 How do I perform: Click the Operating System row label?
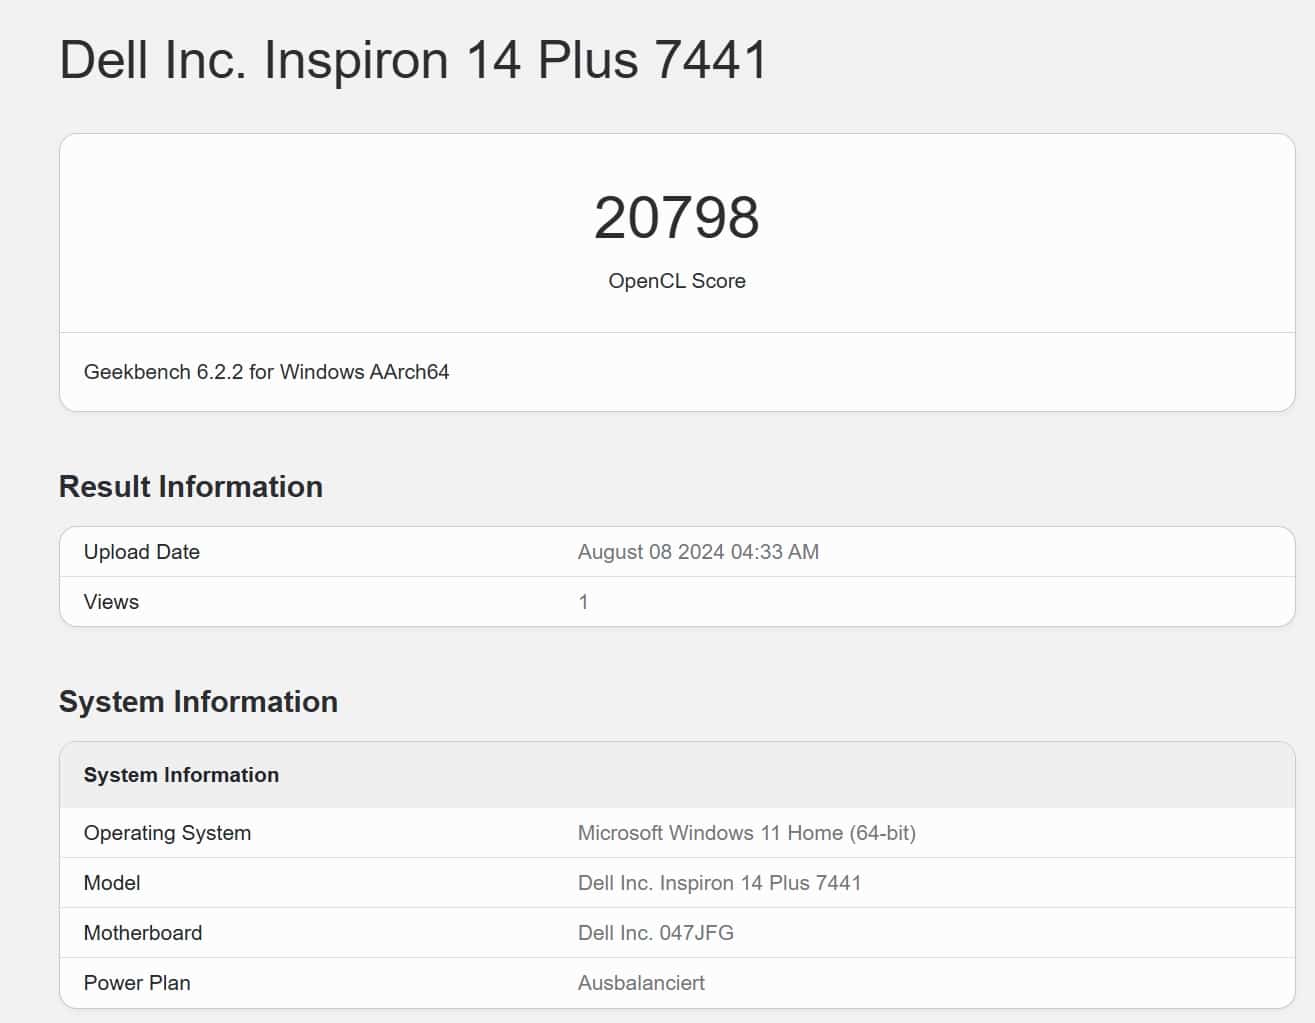[167, 833]
